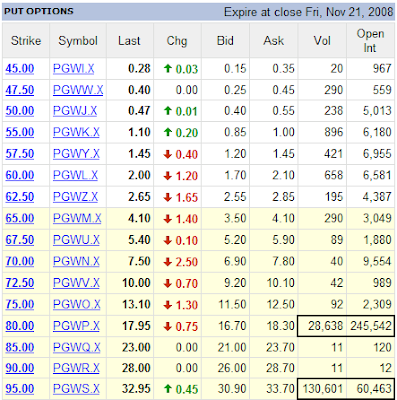This screenshot has height=400, width=397.
Task: Open the 45.00 strike link
Action: 20,69
